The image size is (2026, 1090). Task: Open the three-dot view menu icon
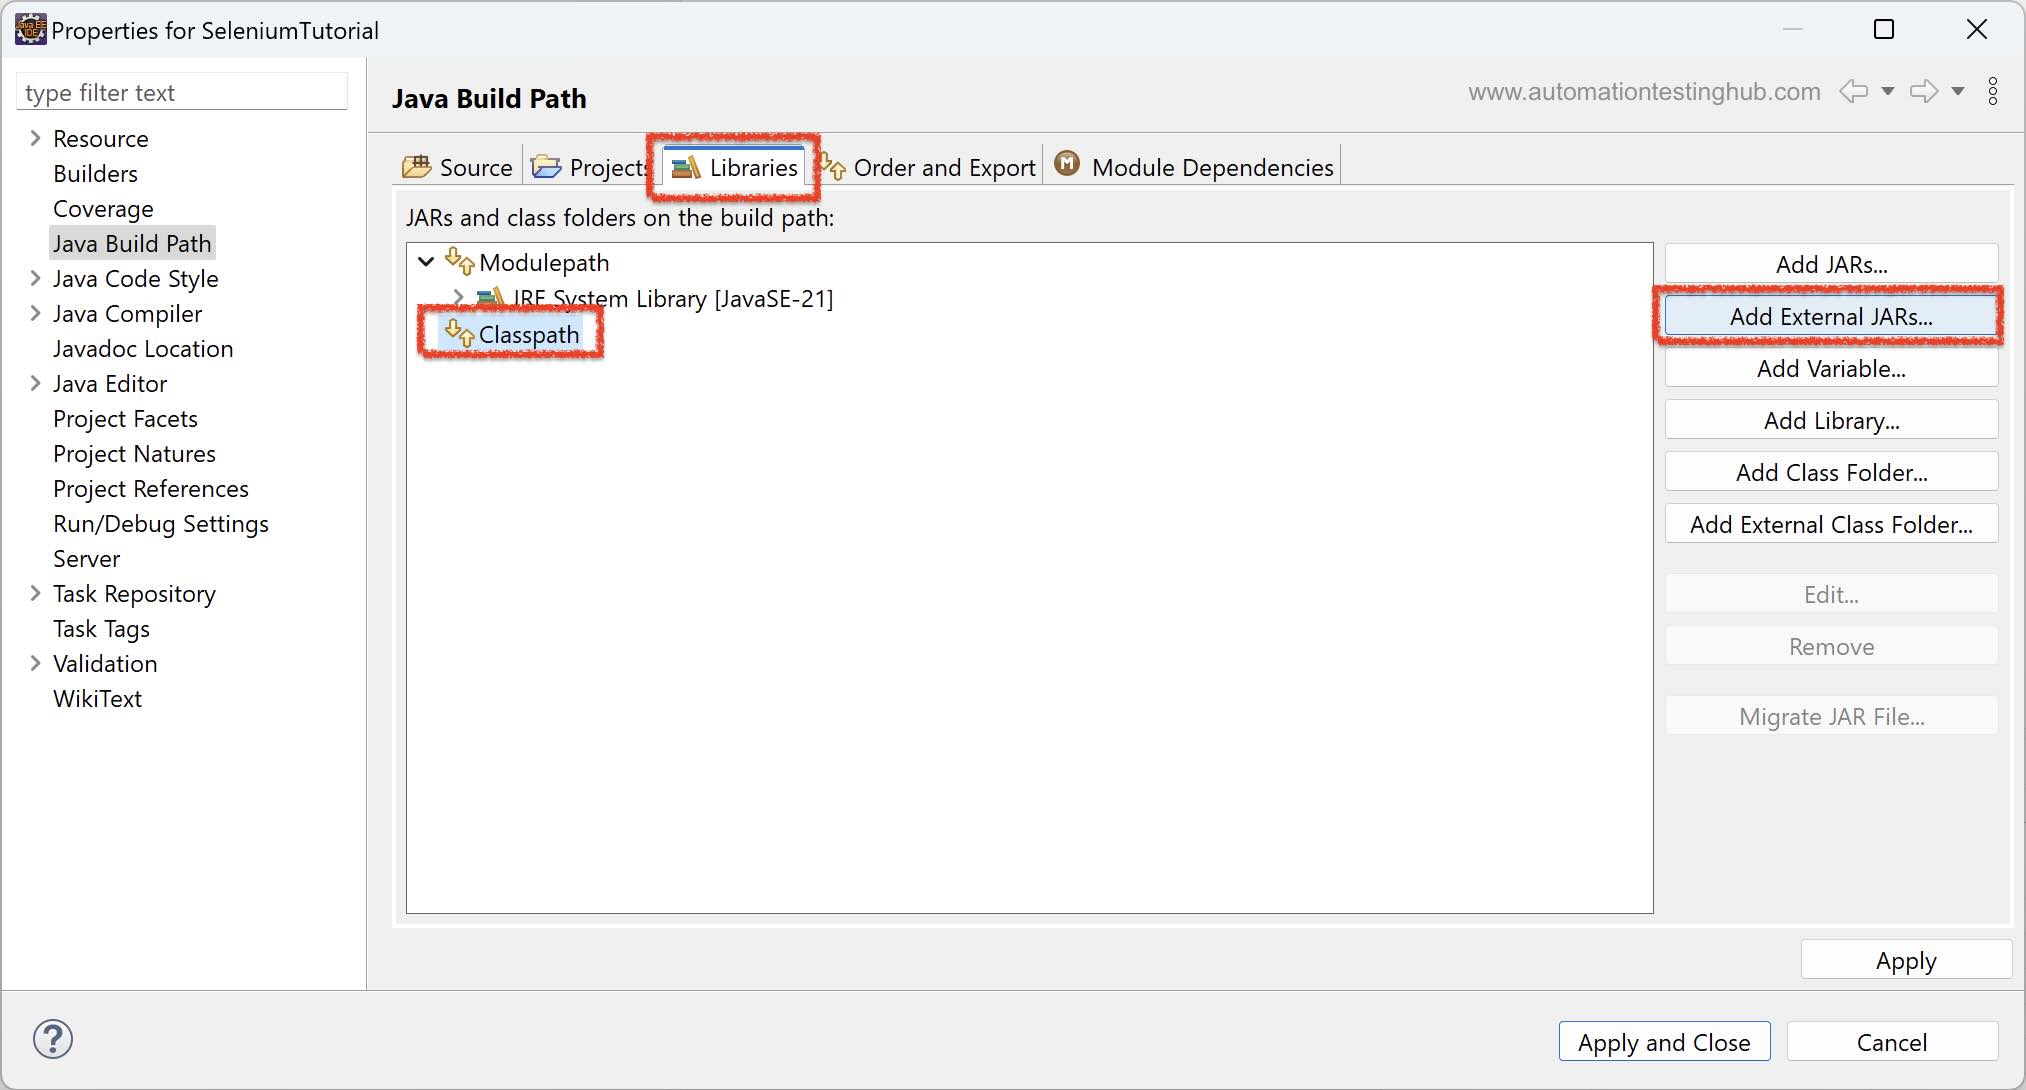pos(1993,91)
